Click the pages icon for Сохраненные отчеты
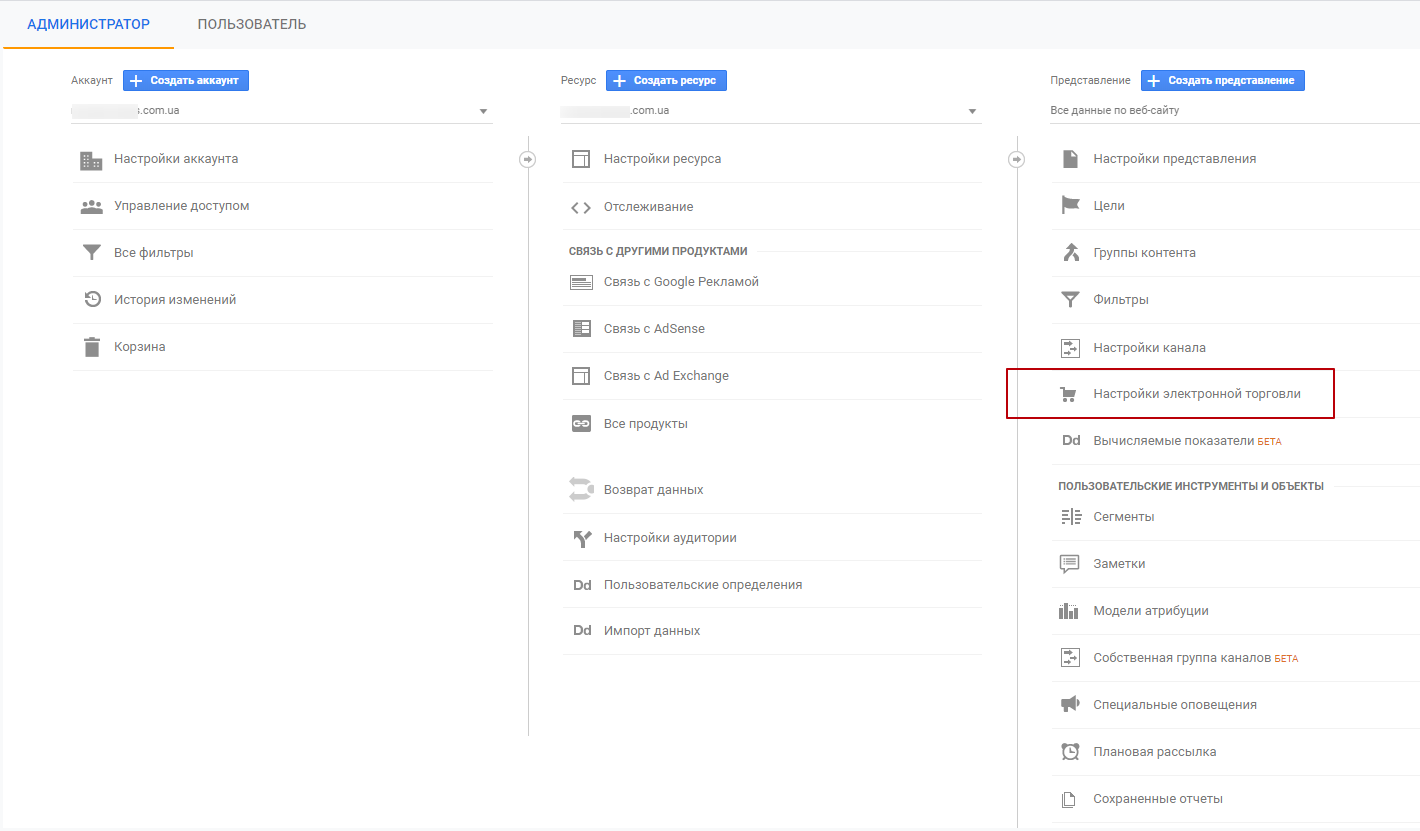 pyautogui.click(x=1068, y=799)
